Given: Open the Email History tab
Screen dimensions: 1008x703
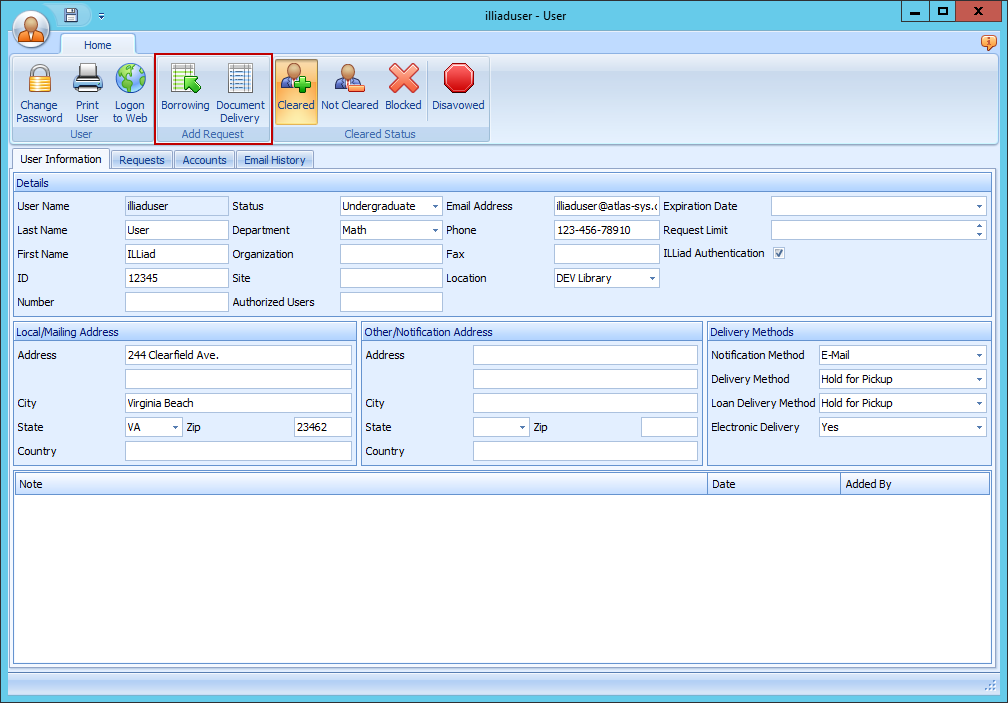Looking at the screenshot, I should point(274,159).
